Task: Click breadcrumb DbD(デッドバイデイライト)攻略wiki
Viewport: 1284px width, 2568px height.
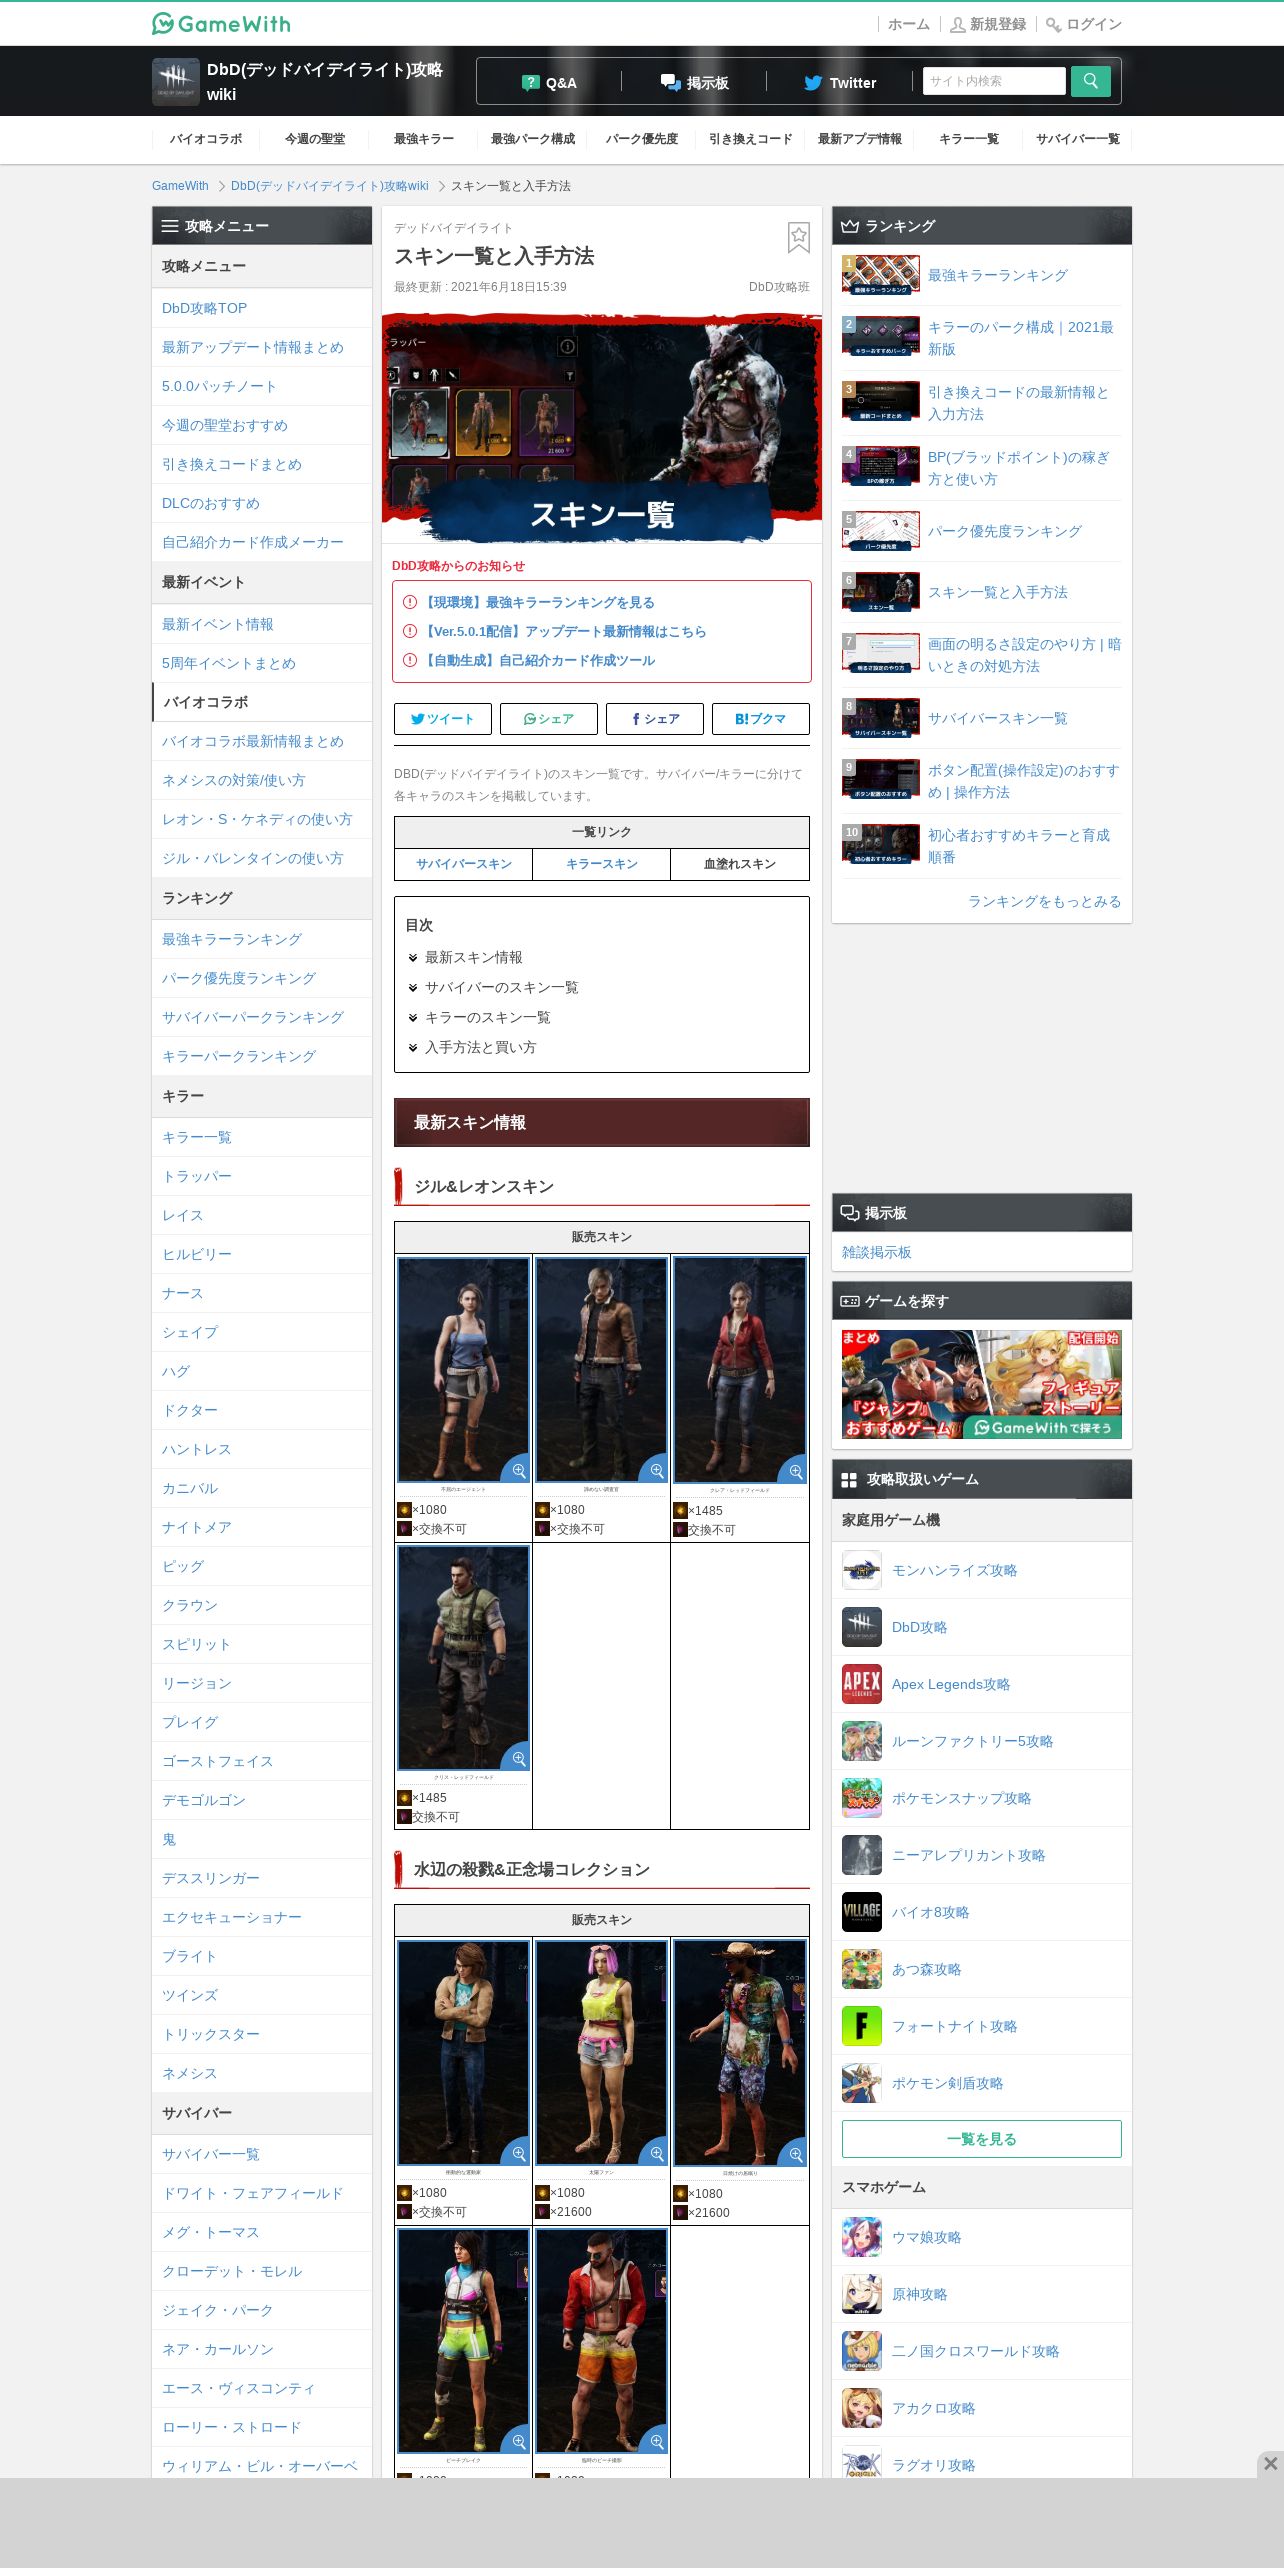Action: [330, 186]
